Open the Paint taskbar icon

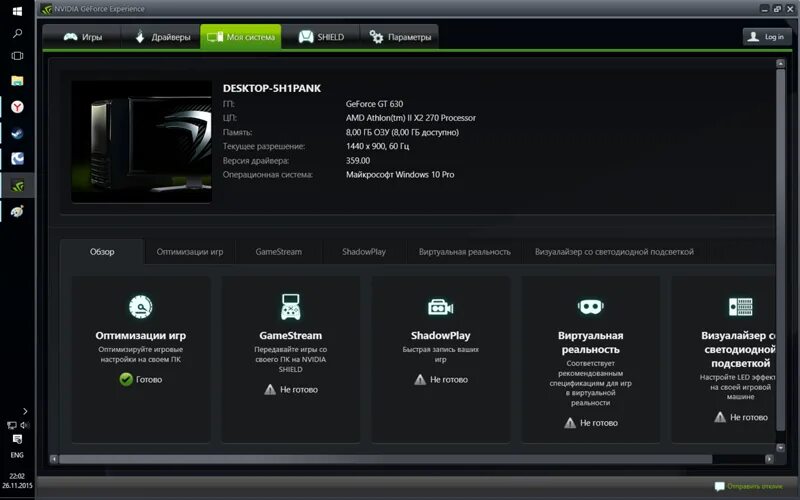click(x=17, y=211)
